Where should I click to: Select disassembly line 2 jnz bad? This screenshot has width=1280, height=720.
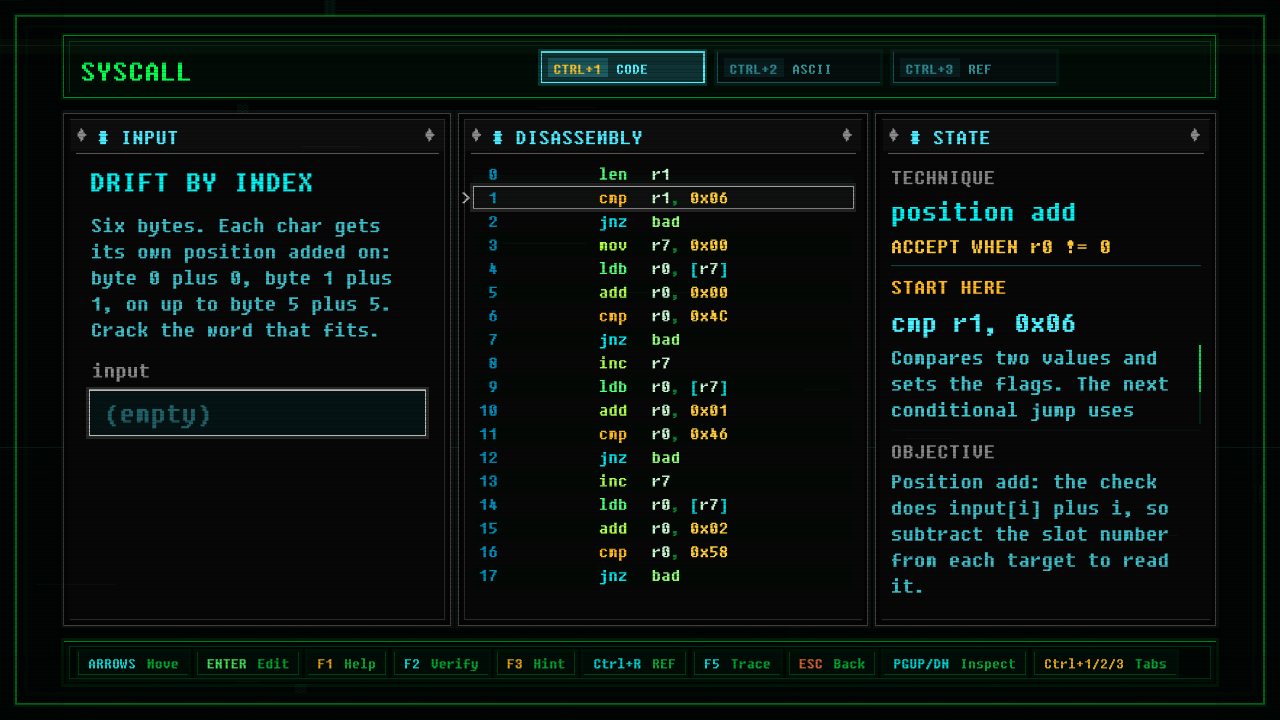664,222
